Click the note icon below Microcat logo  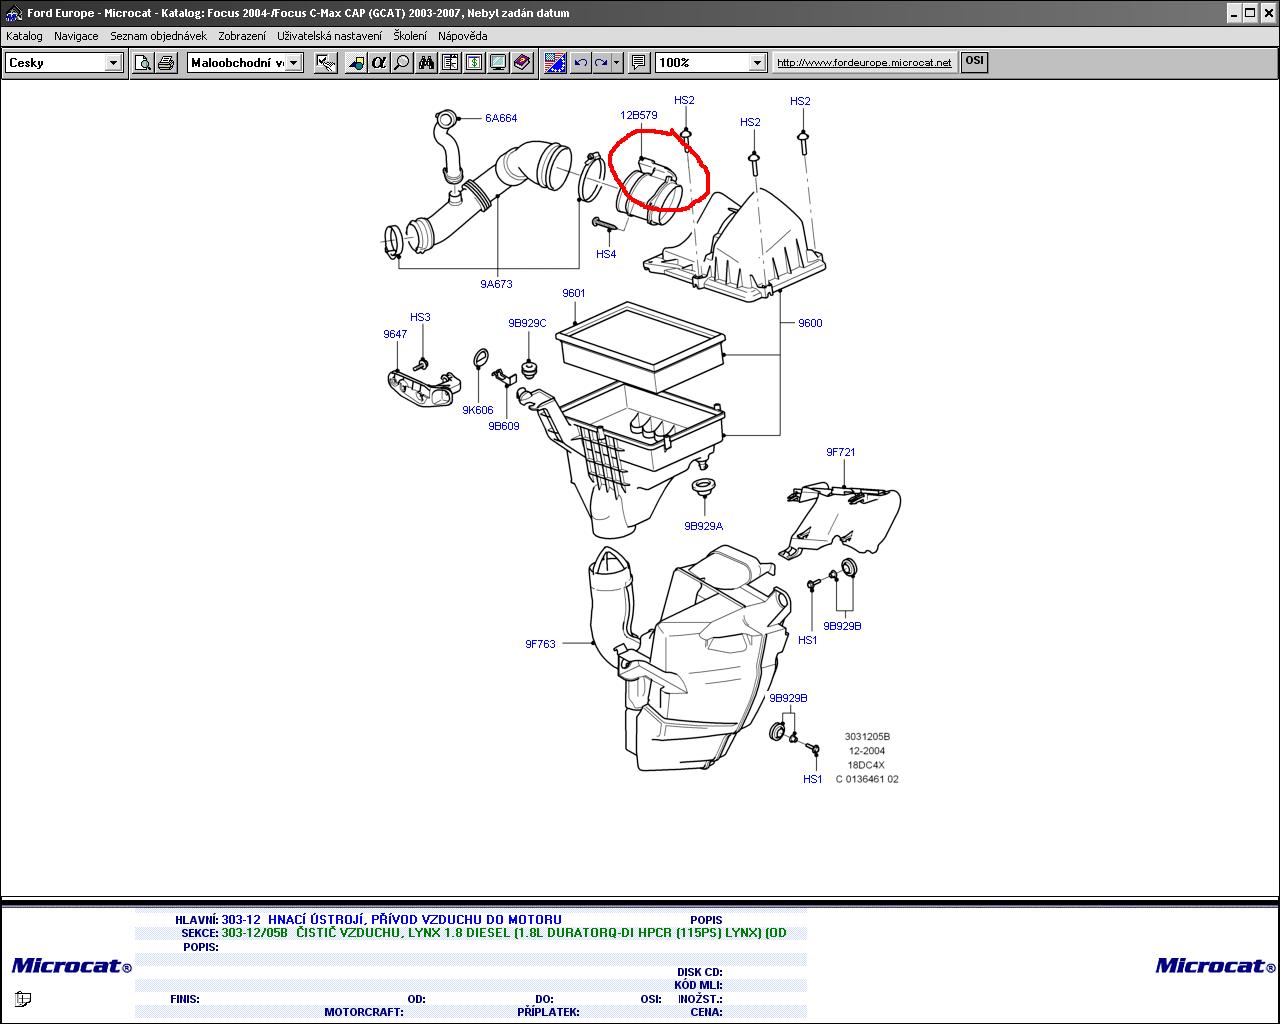pyautogui.click(x=23, y=998)
